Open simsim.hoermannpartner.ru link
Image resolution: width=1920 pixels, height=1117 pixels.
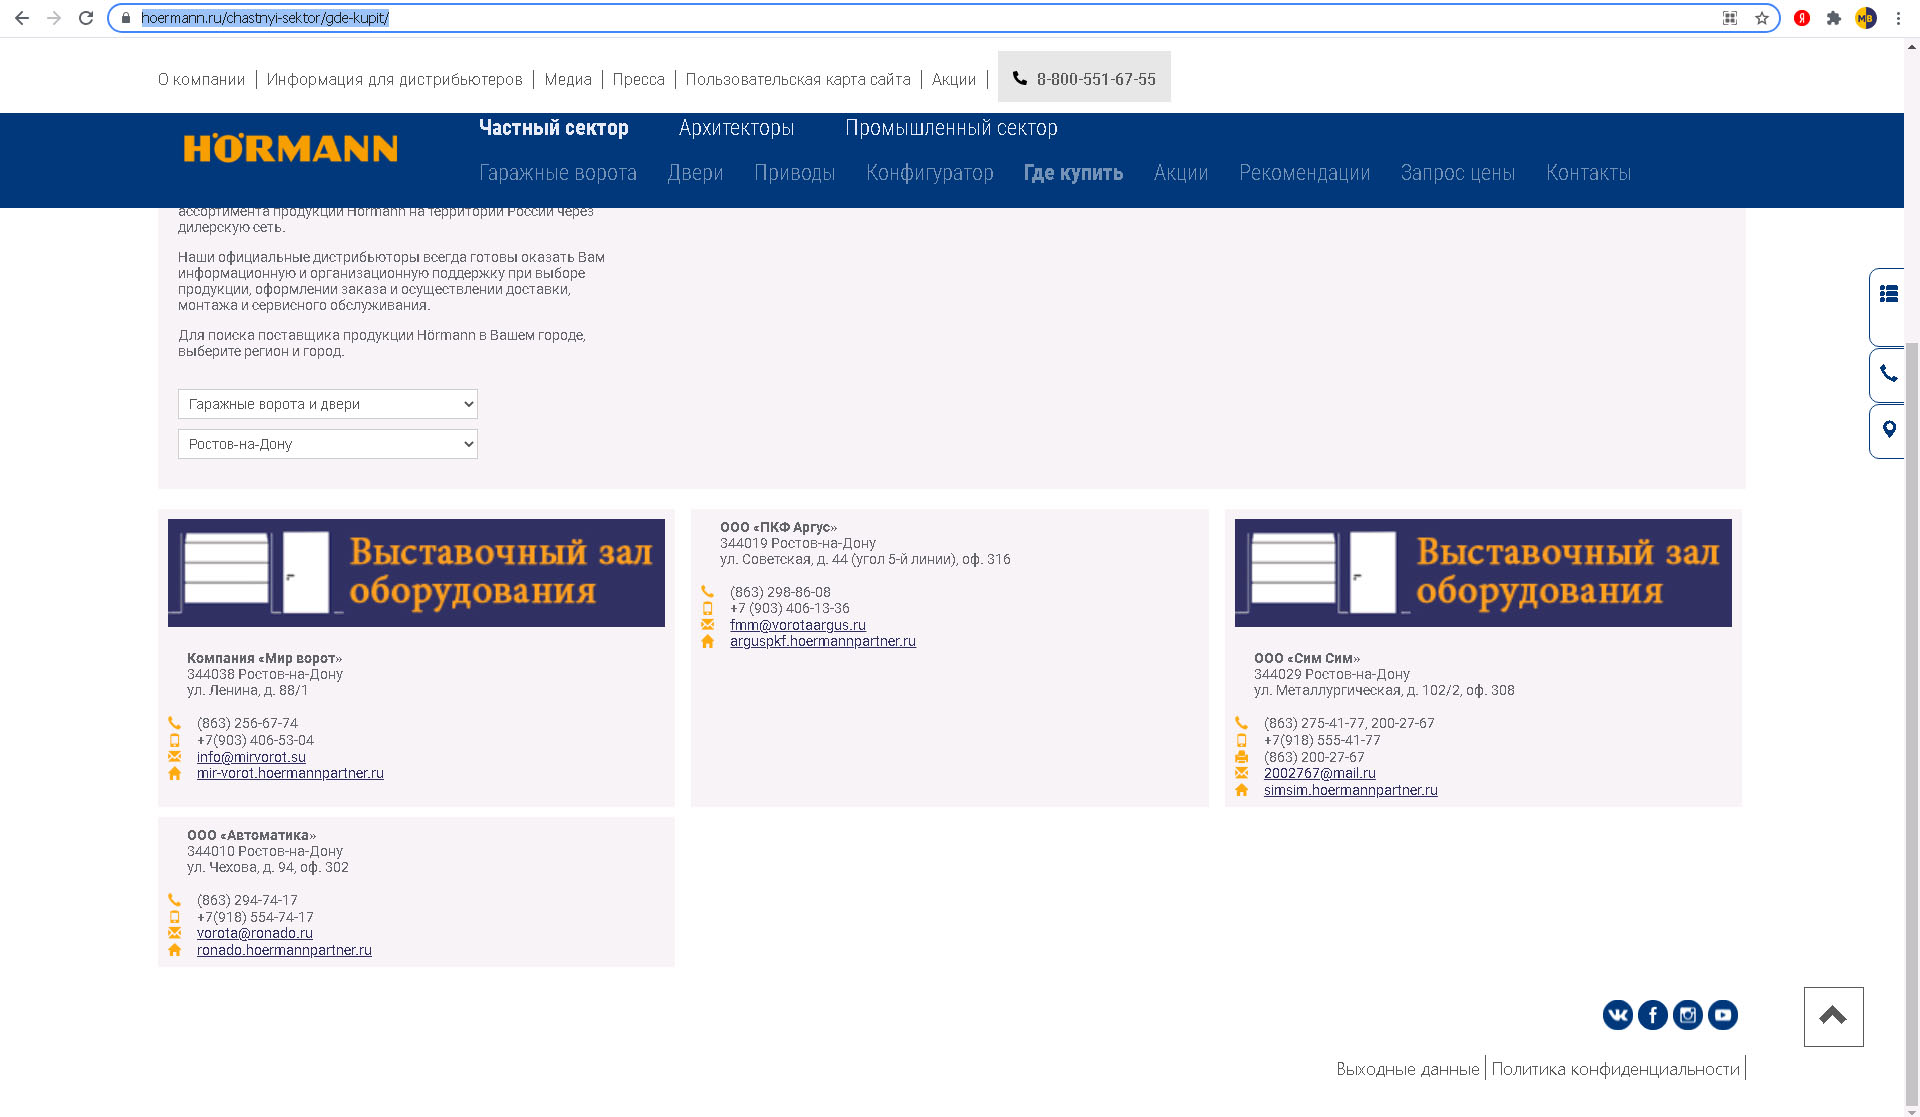point(1351,790)
